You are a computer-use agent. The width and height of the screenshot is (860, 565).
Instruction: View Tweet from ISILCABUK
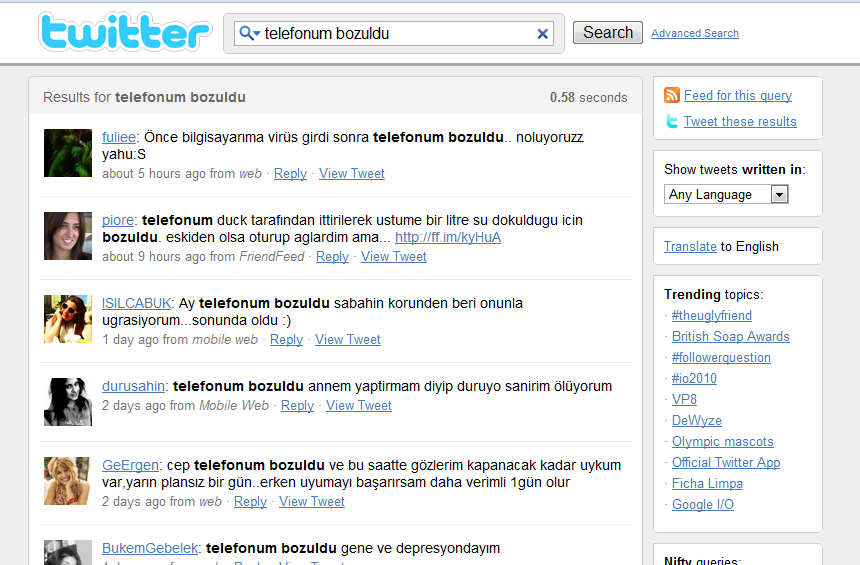(x=347, y=340)
